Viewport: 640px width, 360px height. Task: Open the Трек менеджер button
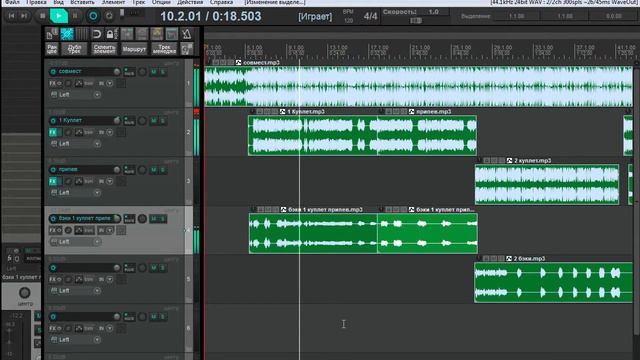click(x=164, y=49)
